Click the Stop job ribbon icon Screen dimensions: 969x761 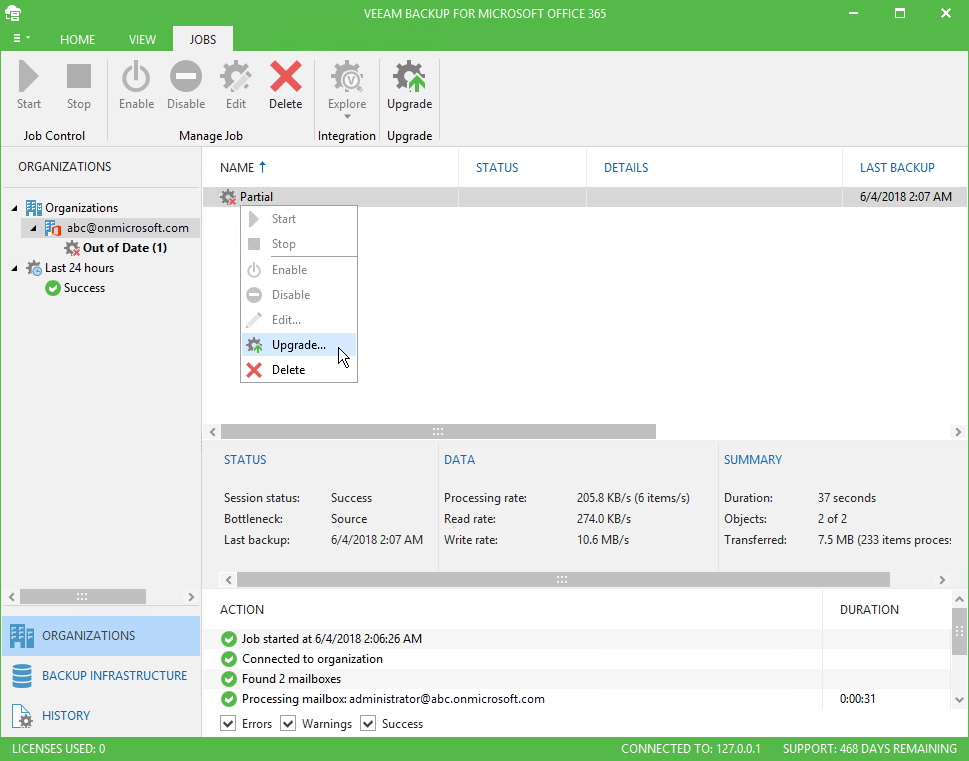[78, 76]
